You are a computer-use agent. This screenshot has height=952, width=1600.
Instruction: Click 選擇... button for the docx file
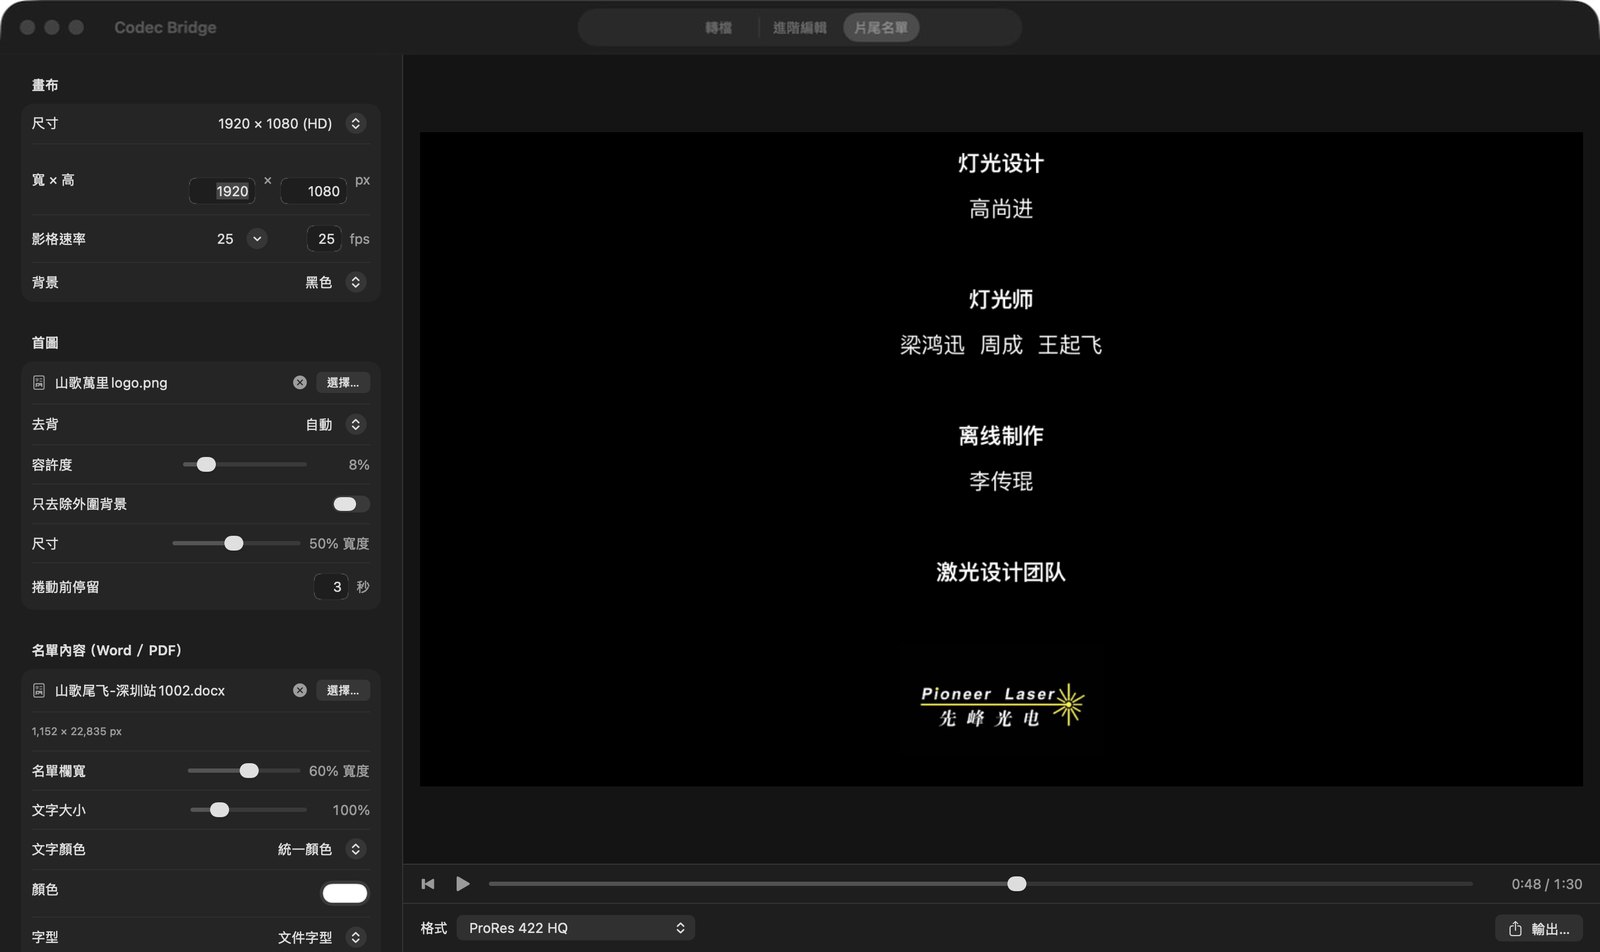click(343, 691)
